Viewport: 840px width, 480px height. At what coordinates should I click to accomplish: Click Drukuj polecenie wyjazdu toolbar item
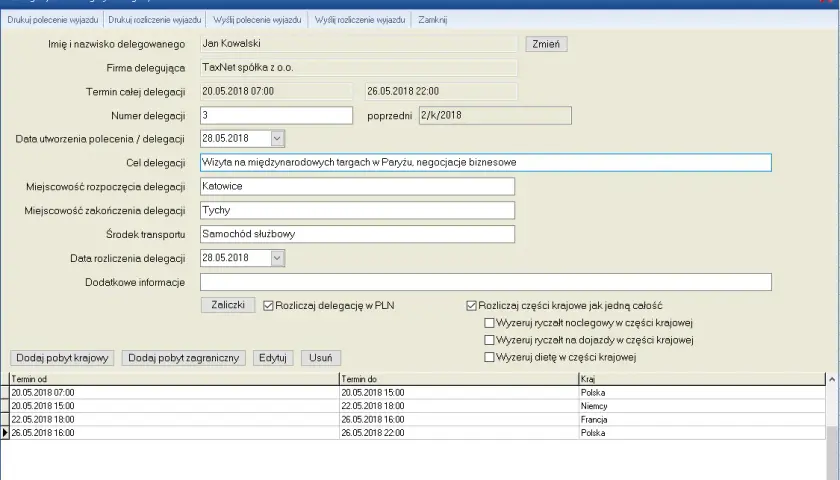point(52,20)
